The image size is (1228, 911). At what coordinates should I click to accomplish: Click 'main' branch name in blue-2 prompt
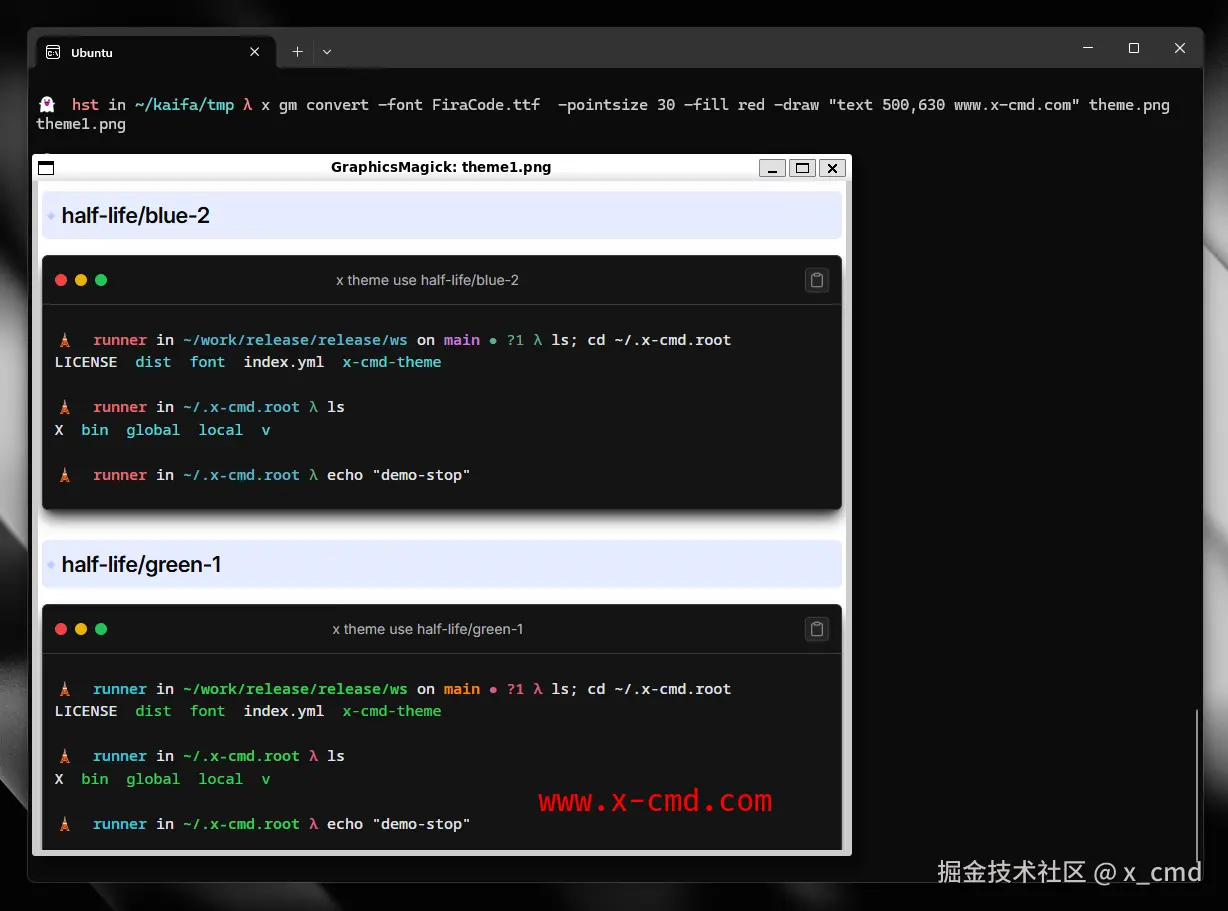coord(462,340)
